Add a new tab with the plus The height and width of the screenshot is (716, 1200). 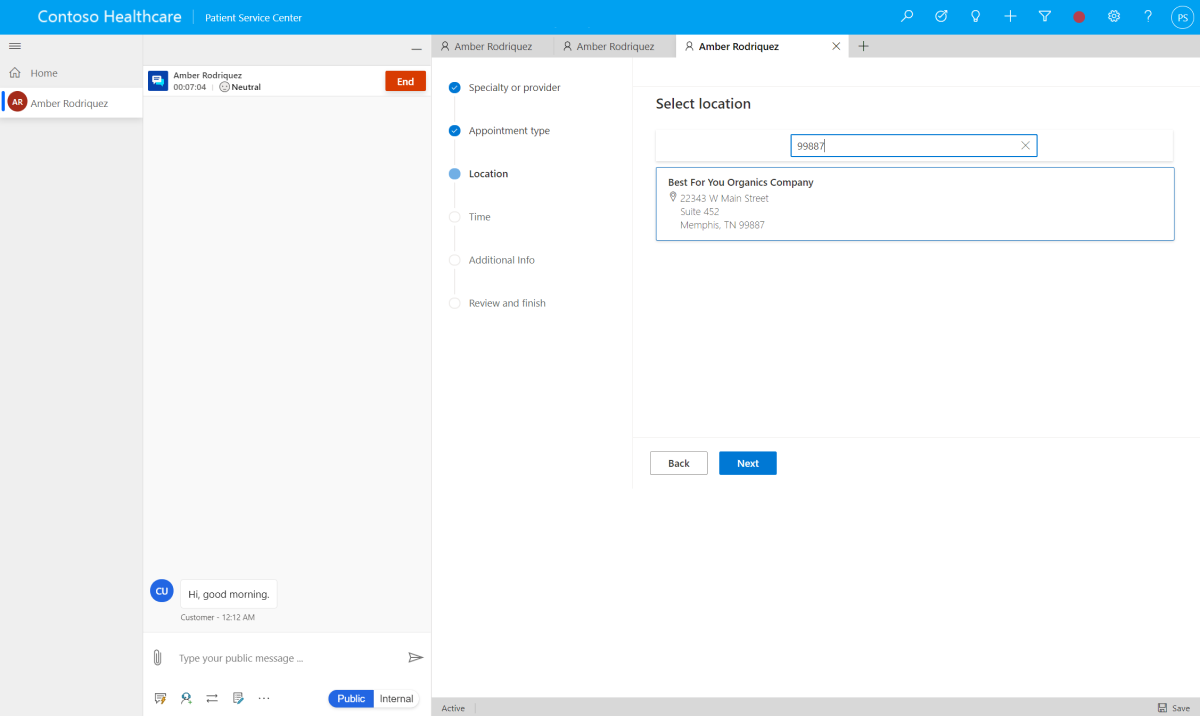click(x=864, y=46)
